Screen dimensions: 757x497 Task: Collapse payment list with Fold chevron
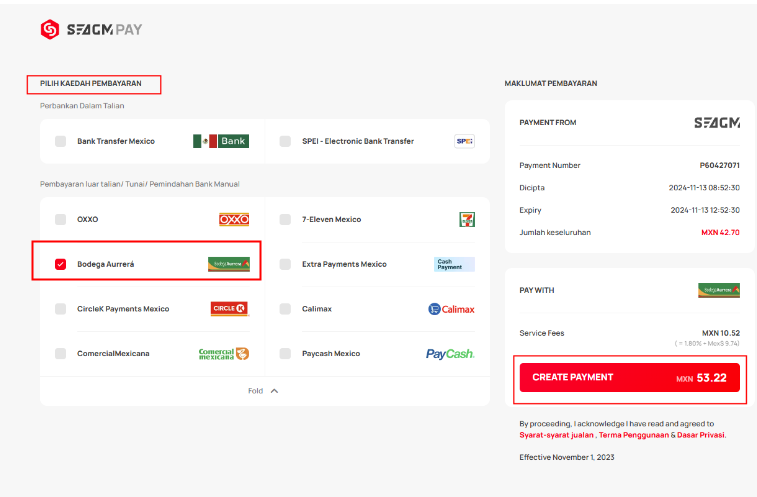pos(274,391)
